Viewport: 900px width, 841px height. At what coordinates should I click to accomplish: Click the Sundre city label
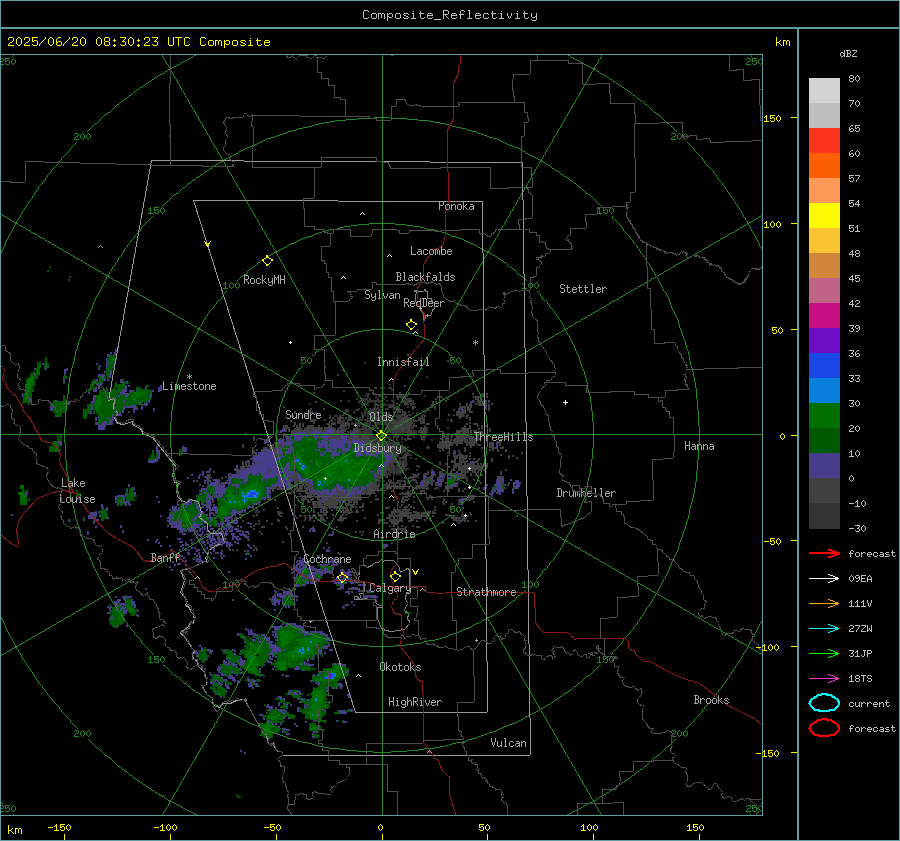[303, 414]
